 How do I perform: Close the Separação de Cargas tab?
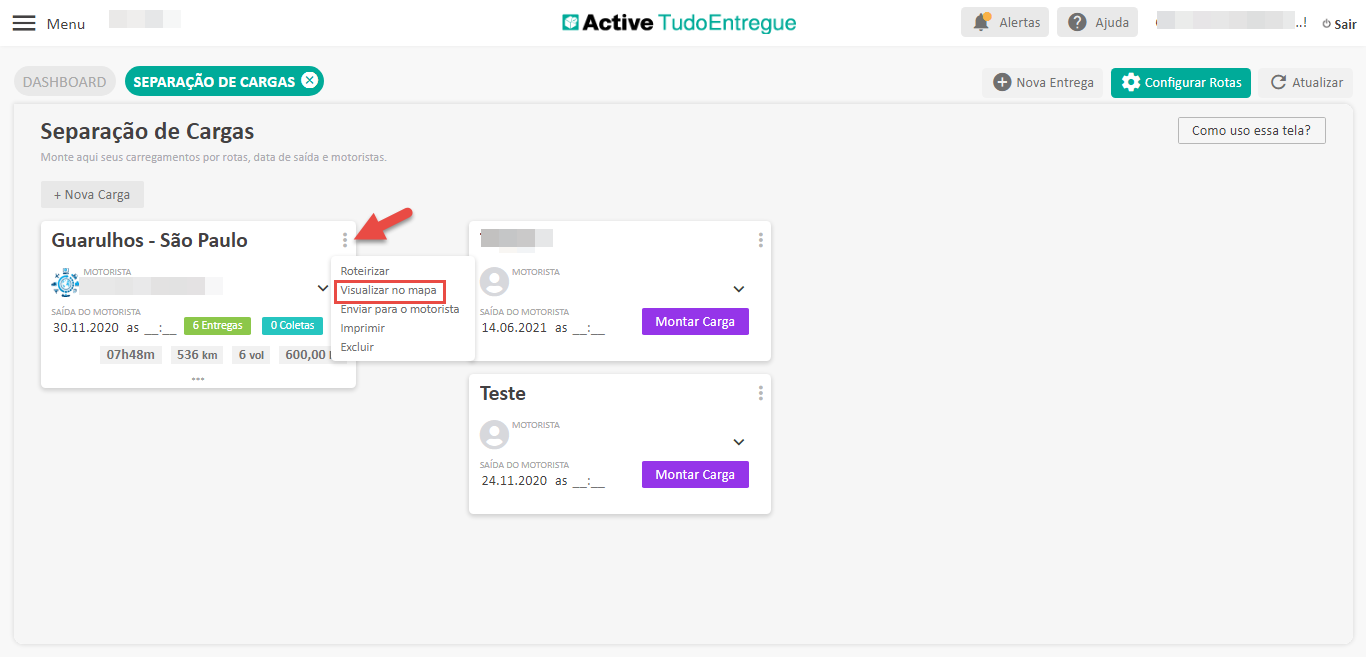click(310, 81)
